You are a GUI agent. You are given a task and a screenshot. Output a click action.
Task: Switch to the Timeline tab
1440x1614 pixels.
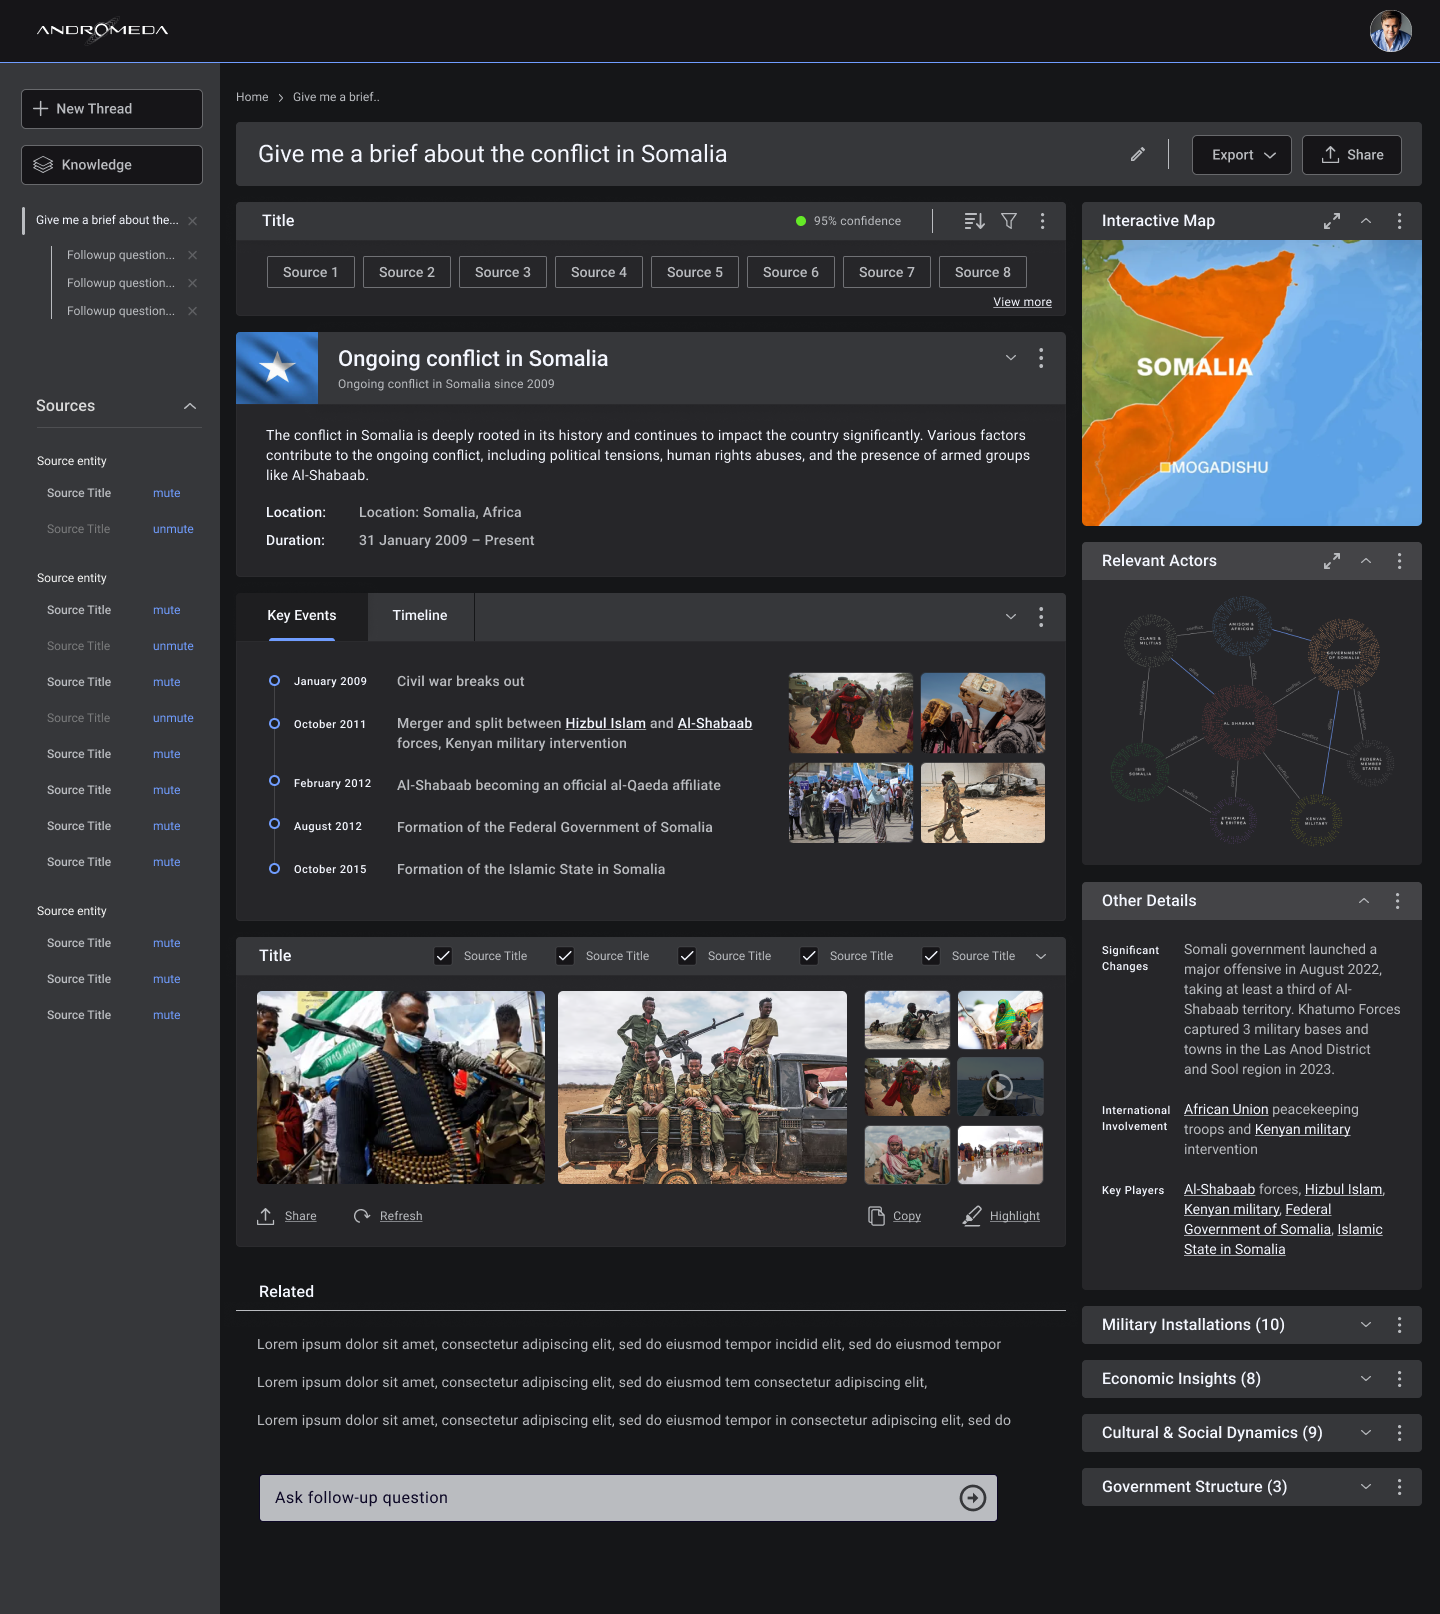point(420,616)
